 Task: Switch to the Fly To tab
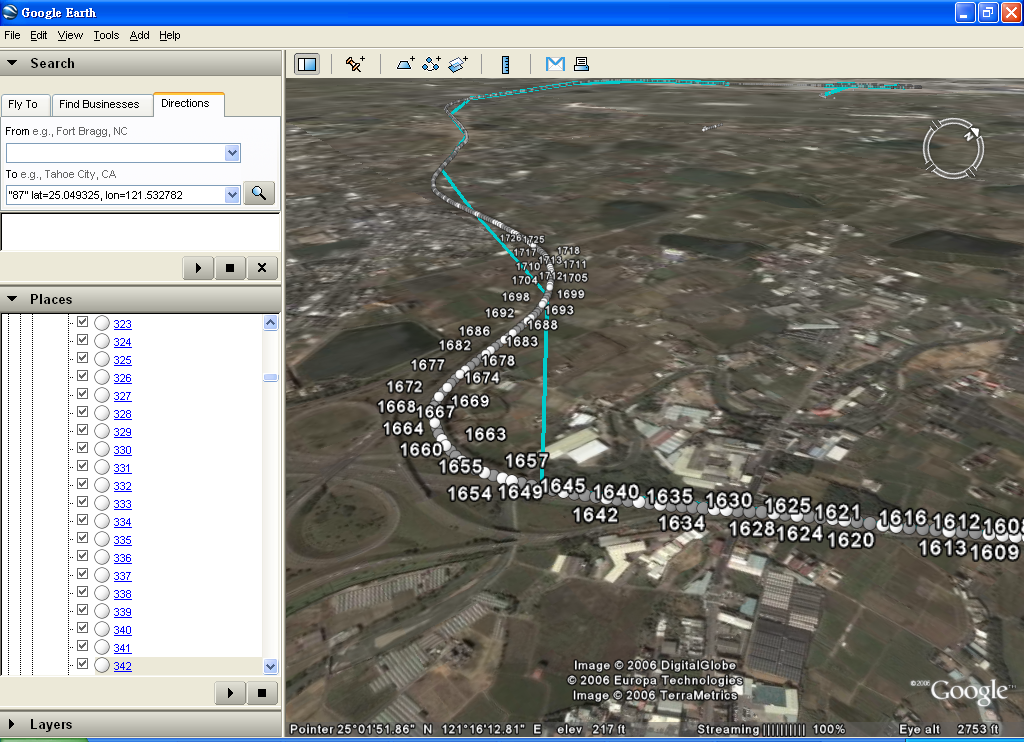(24, 104)
